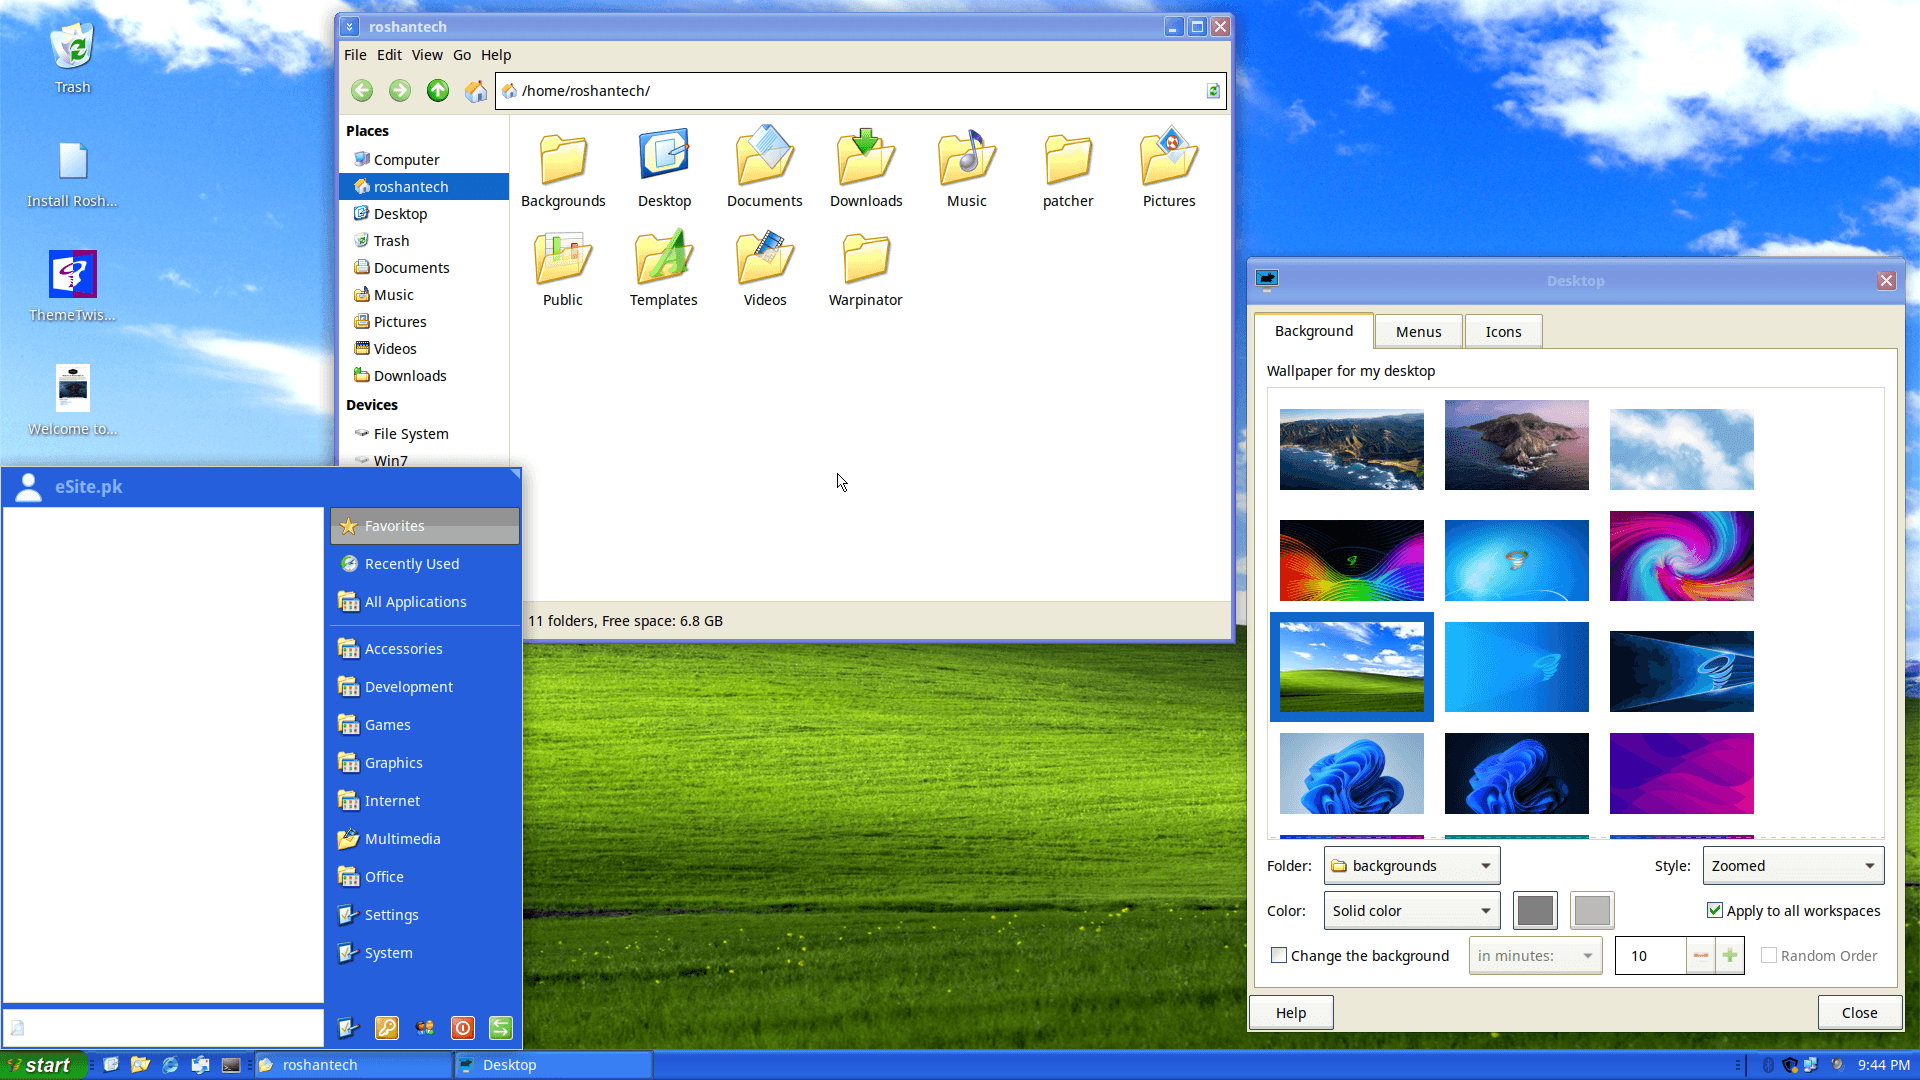Image resolution: width=1920 pixels, height=1080 pixels.
Task: Switch to the Icons tab
Action: (1503, 332)
